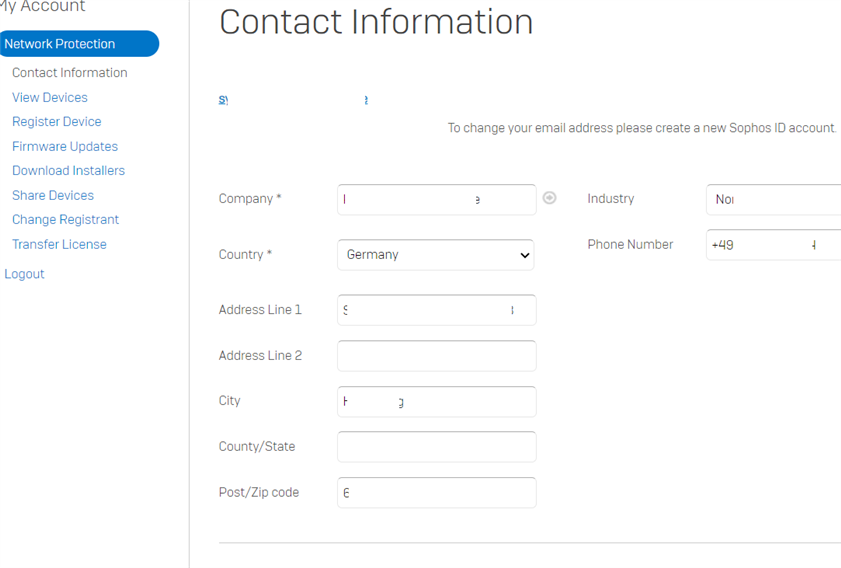Image resolution: width=841 pixels, height=568 pixels.
Task: Focus the Address Line 1 field
Action: tap(437, 310)
